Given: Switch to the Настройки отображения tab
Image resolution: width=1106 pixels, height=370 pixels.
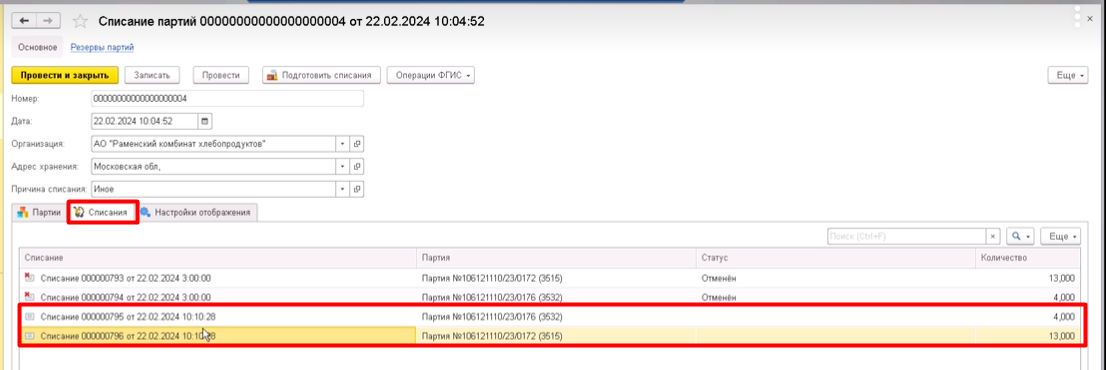Looking at the screenshot, I should coord(196,212).
